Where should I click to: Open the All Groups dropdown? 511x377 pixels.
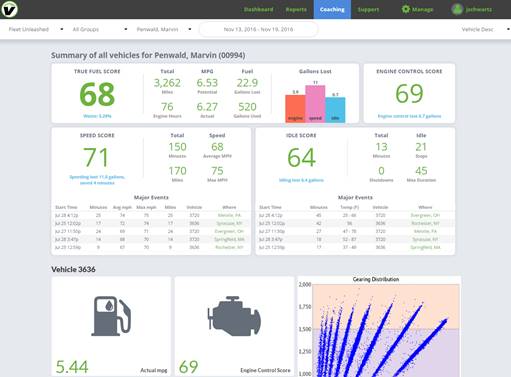pyautogui.click(x=100, y=29)
